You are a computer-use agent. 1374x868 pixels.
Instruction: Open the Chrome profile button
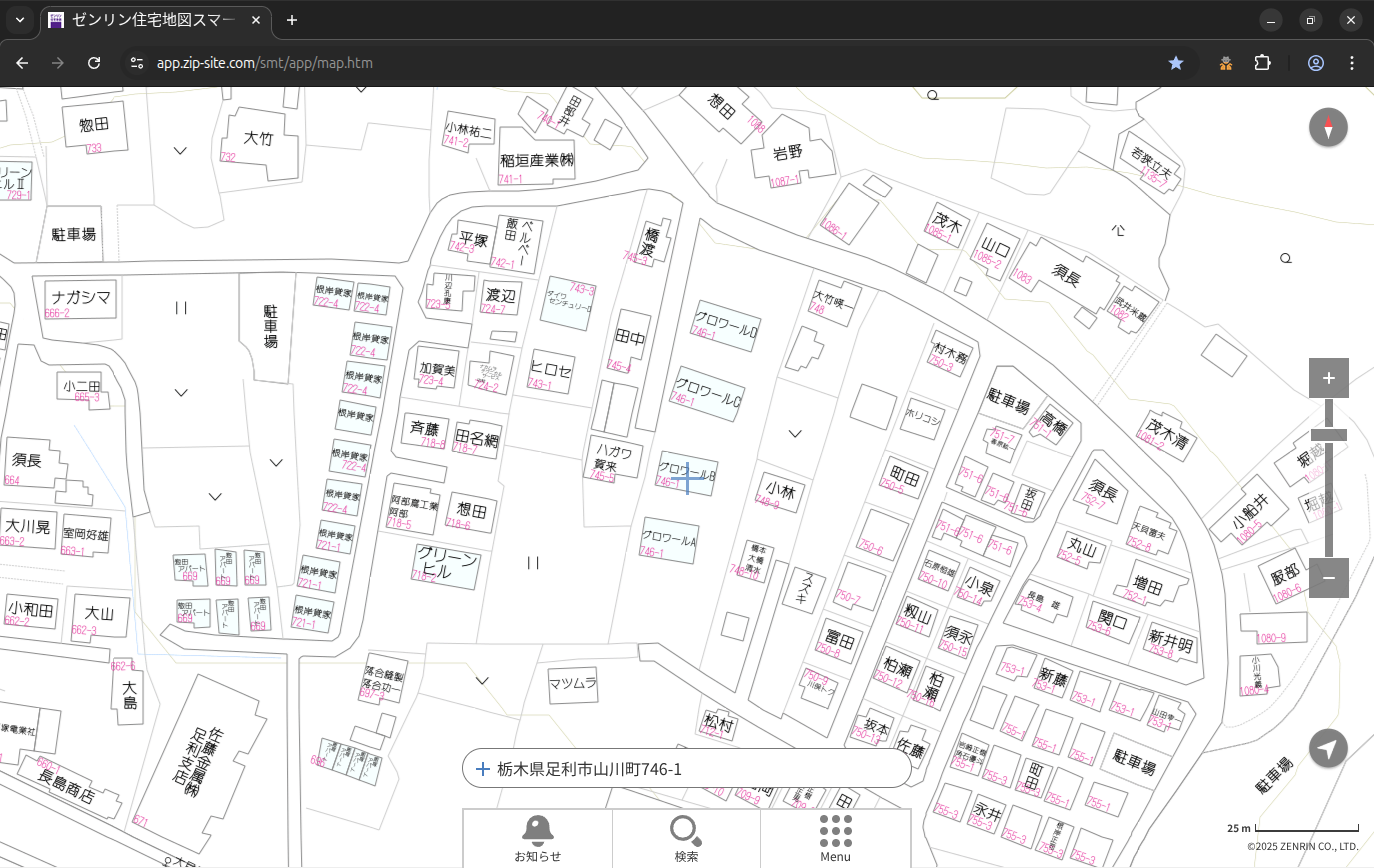(x=1315, y=63)
